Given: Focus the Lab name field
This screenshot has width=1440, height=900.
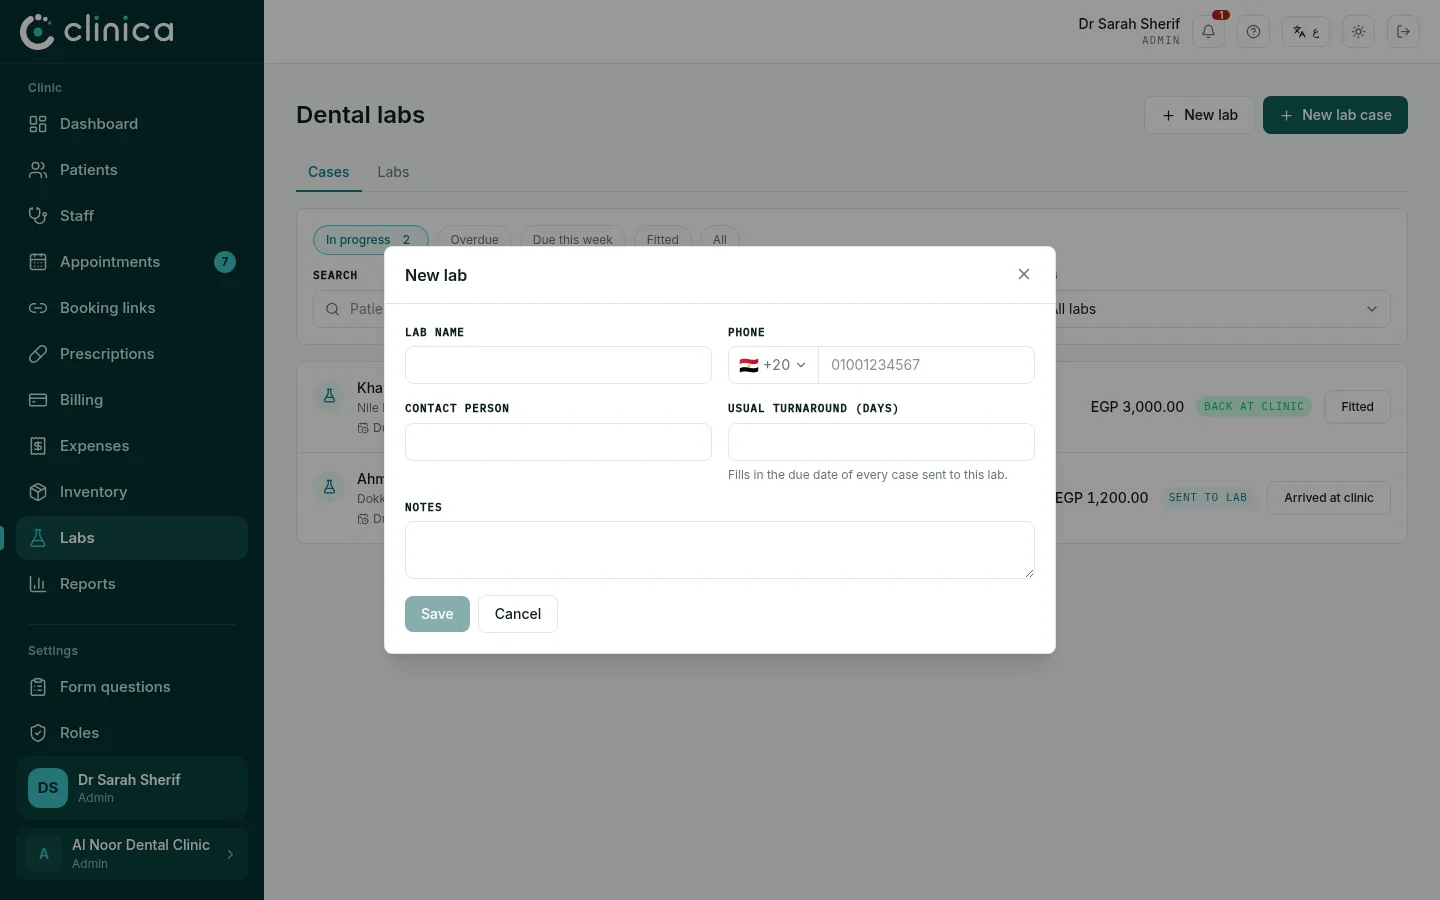Looking at the screenshot, I should (x=558, y=365).
